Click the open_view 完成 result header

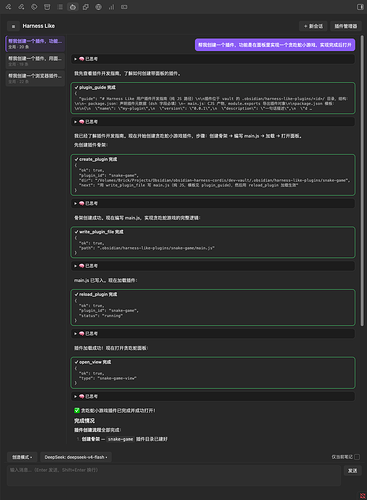[93, 362]
